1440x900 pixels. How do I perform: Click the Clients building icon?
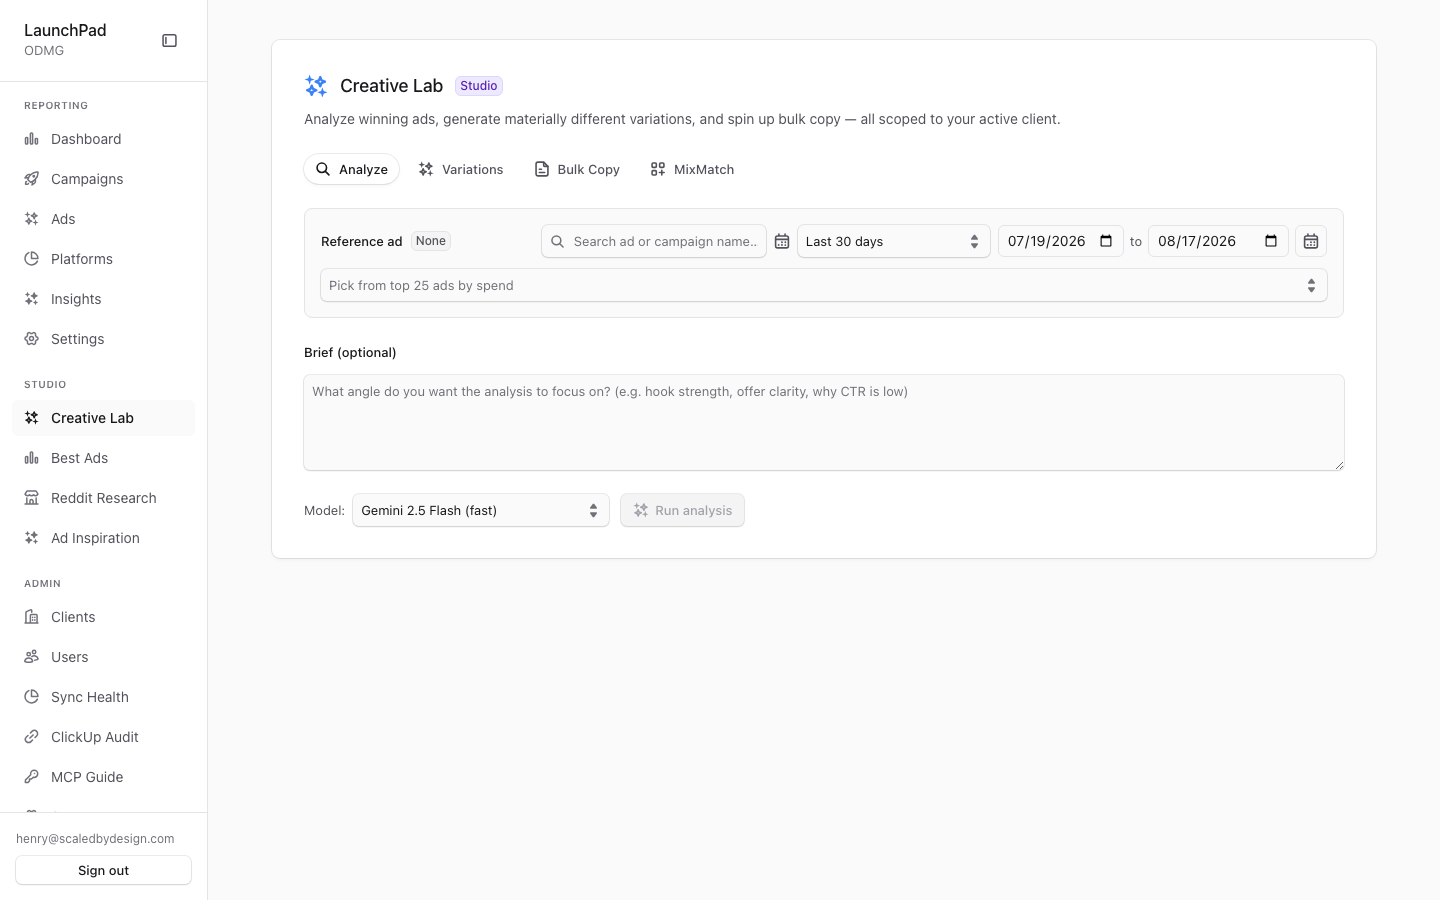click(x=32, y=617)
